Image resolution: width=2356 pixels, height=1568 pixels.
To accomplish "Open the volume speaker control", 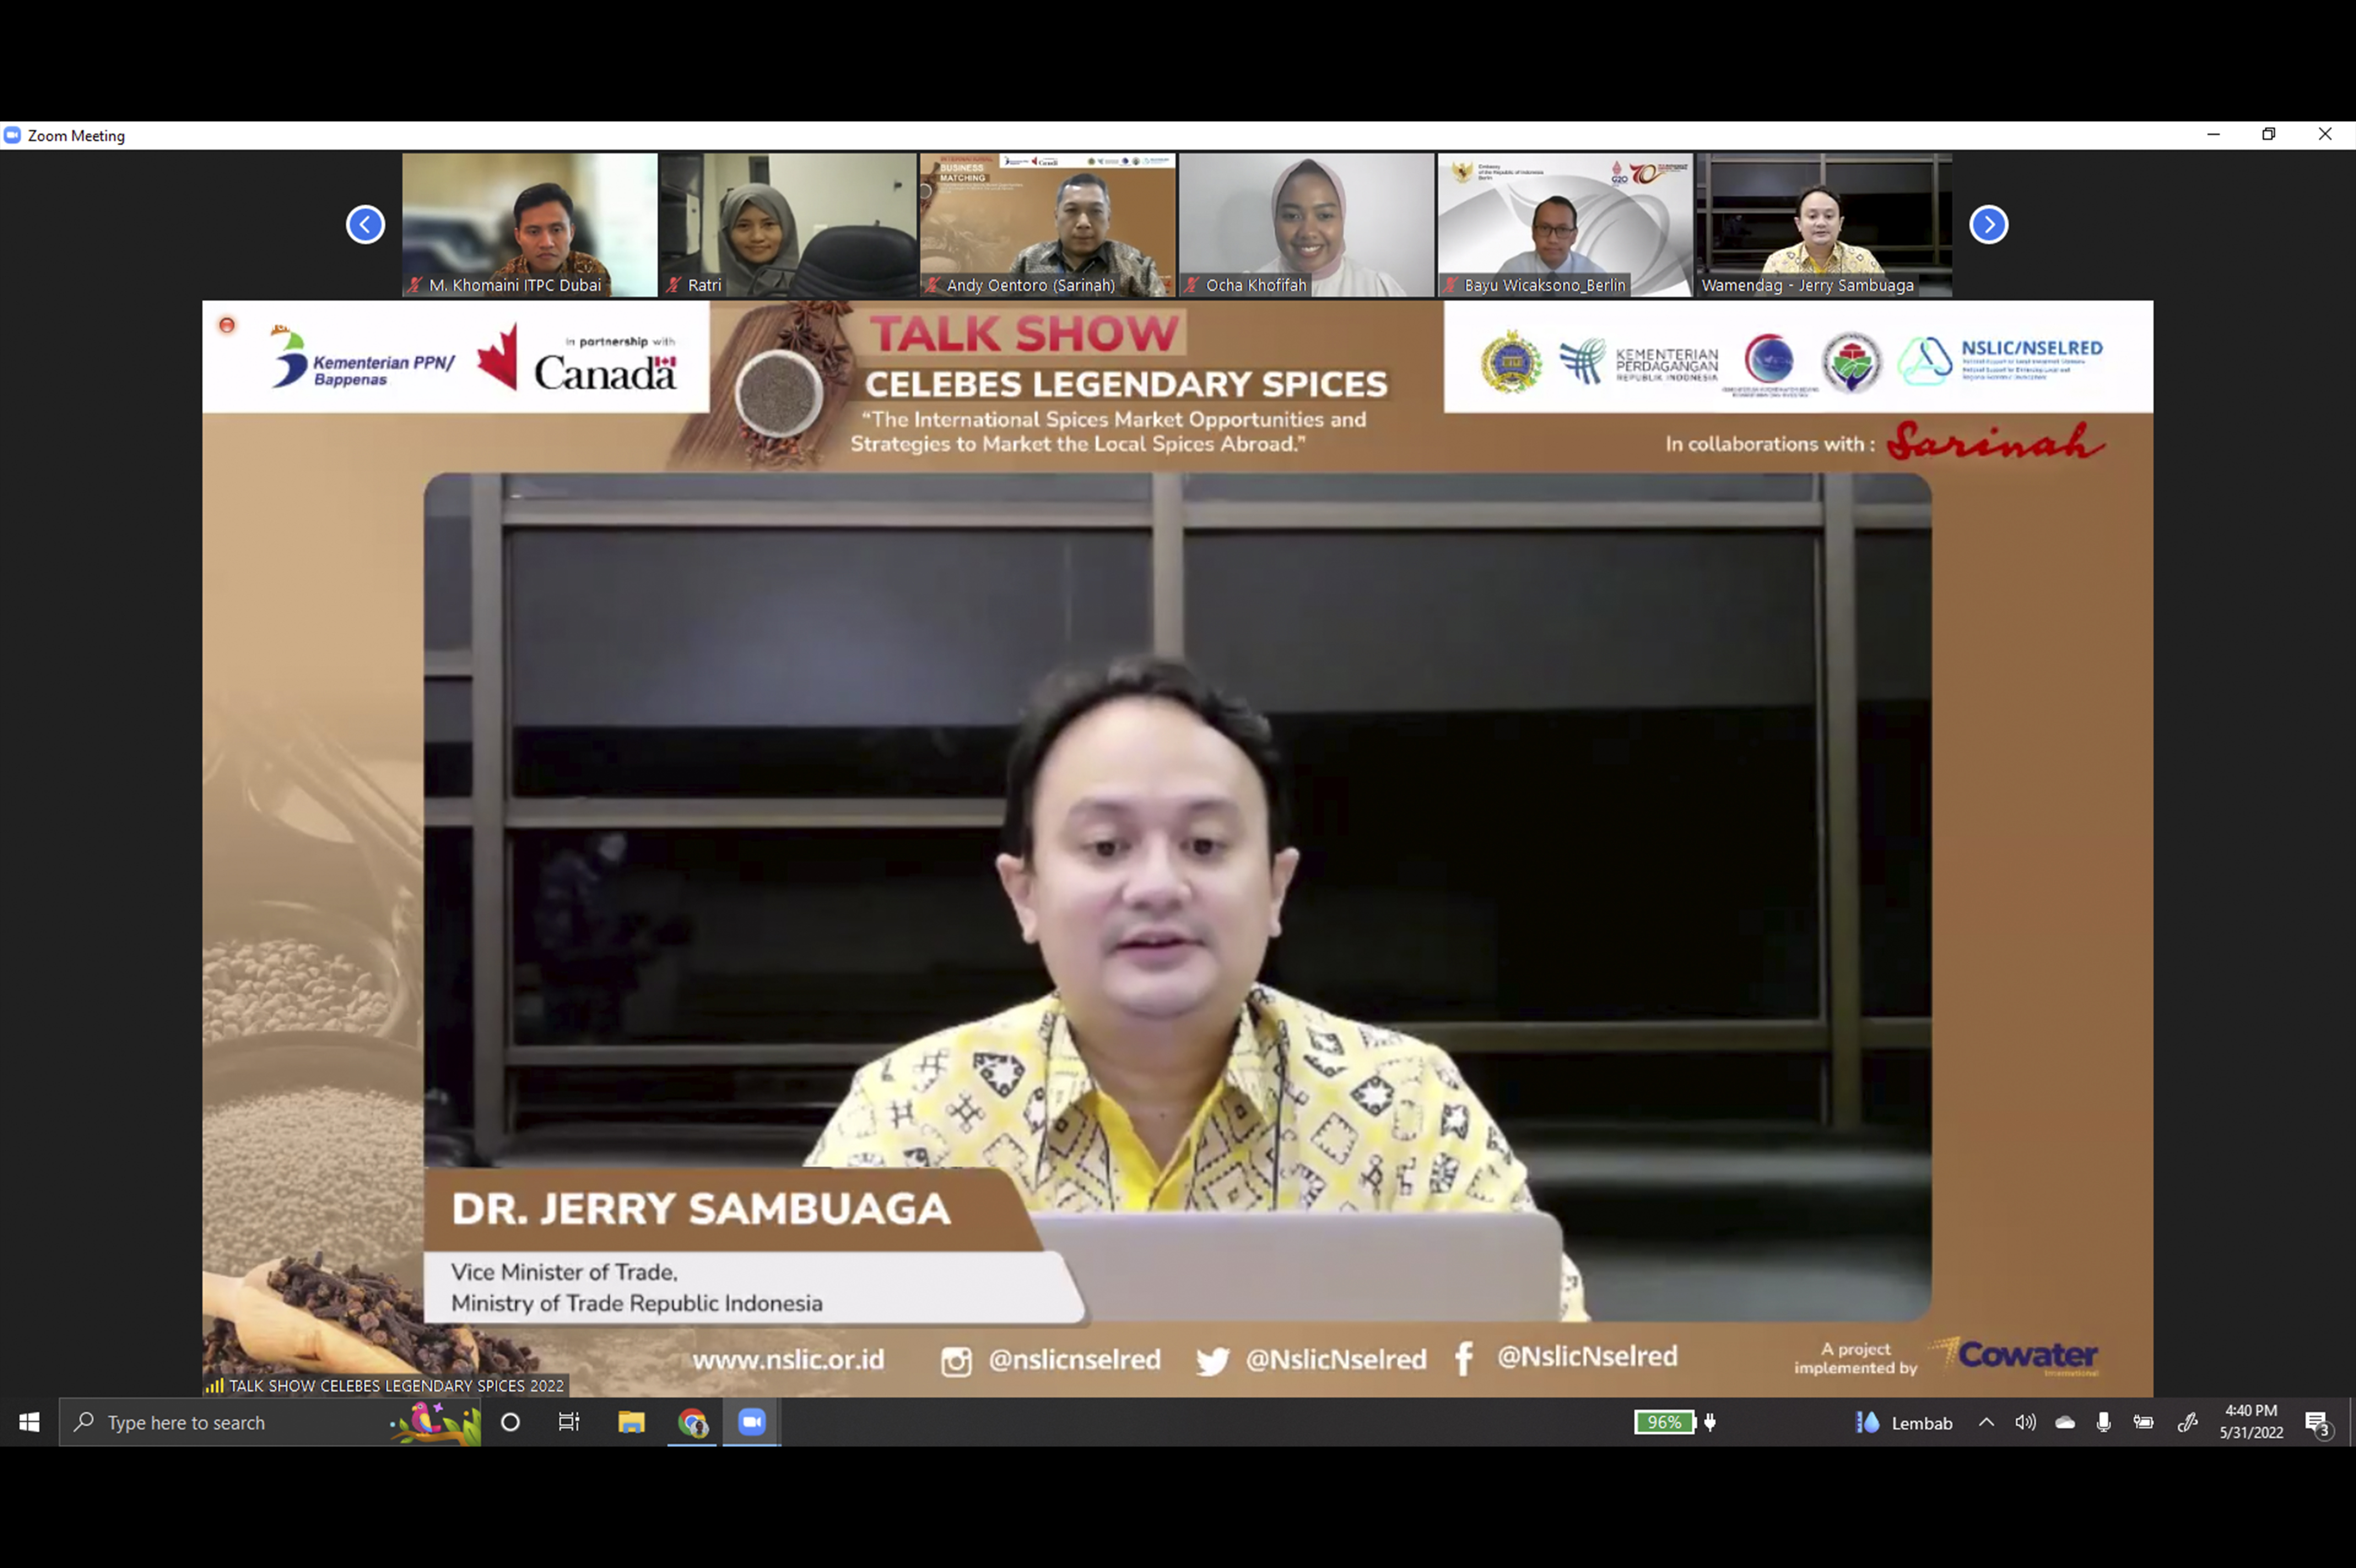I will [2025, 1422].
